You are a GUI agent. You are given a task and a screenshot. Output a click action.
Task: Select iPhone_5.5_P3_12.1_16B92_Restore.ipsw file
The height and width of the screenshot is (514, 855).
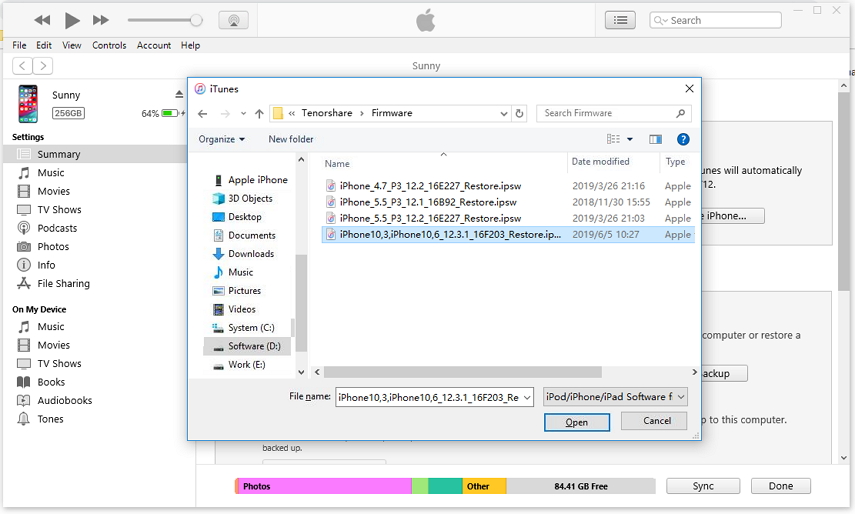(430, 202)
